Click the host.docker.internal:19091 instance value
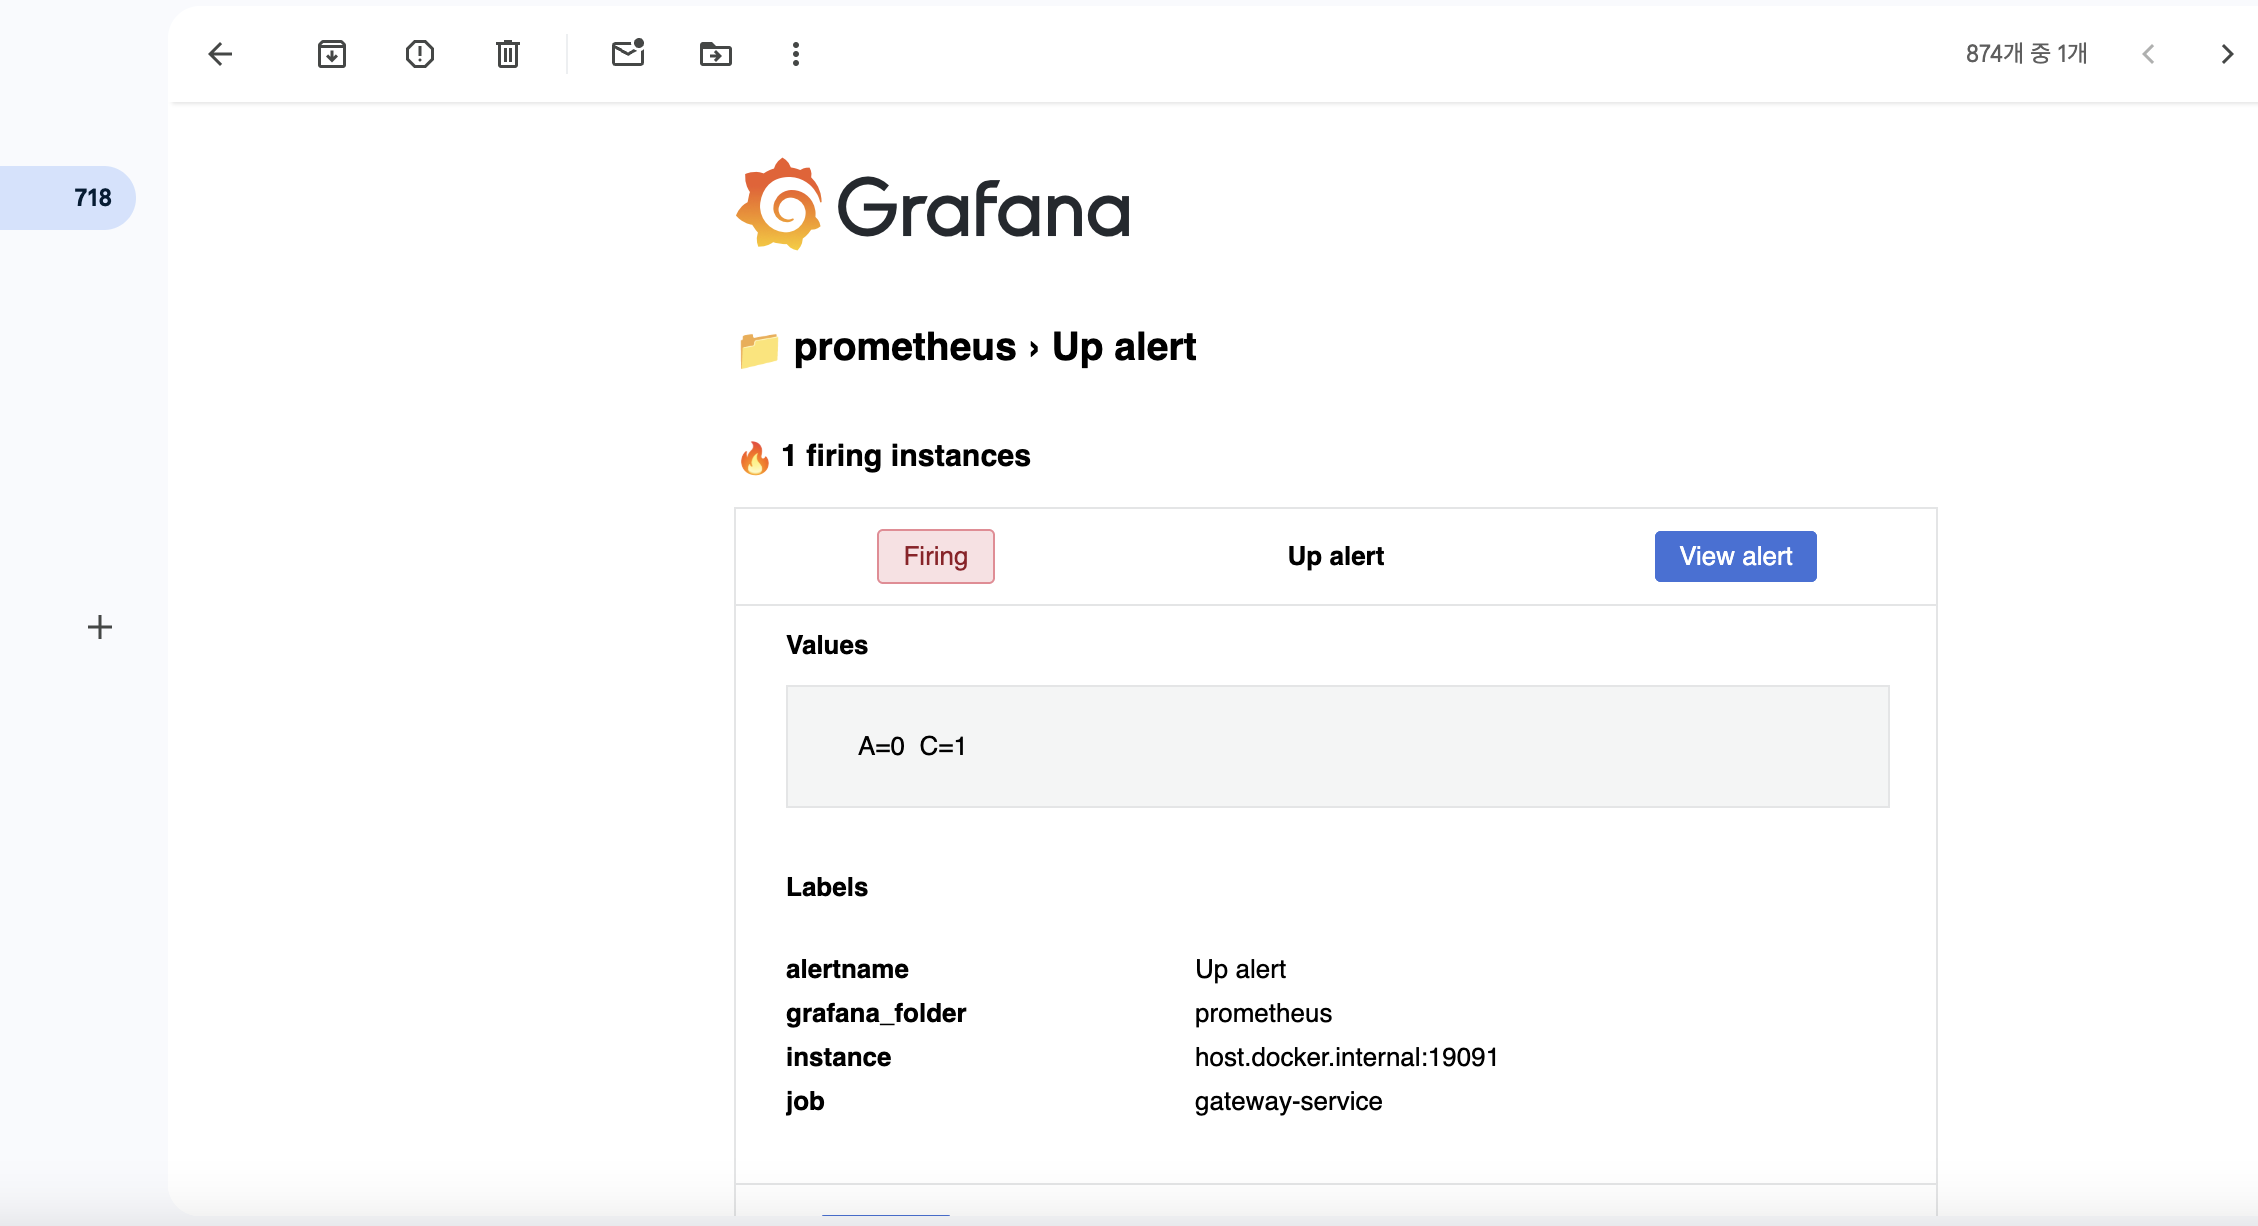This screenshot has height=1226, width=2258. 1346,1057
